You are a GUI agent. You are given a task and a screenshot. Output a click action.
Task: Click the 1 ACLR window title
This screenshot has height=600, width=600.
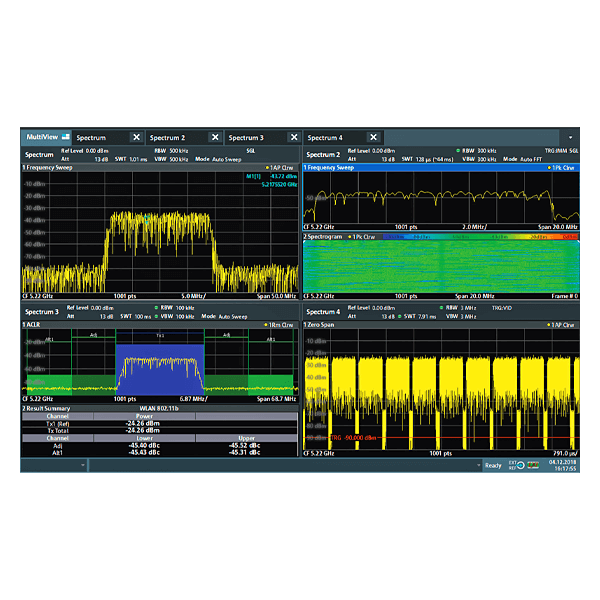[31, 325]
